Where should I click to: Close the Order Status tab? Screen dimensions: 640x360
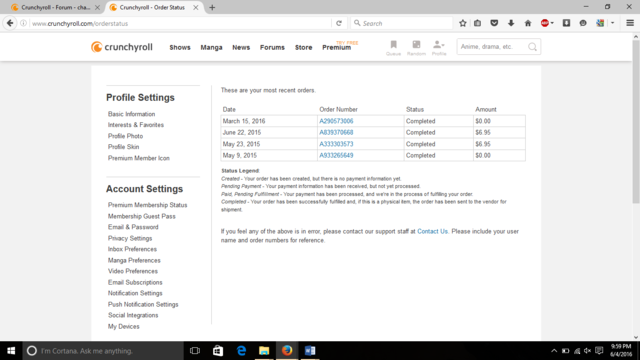[196, 7]
